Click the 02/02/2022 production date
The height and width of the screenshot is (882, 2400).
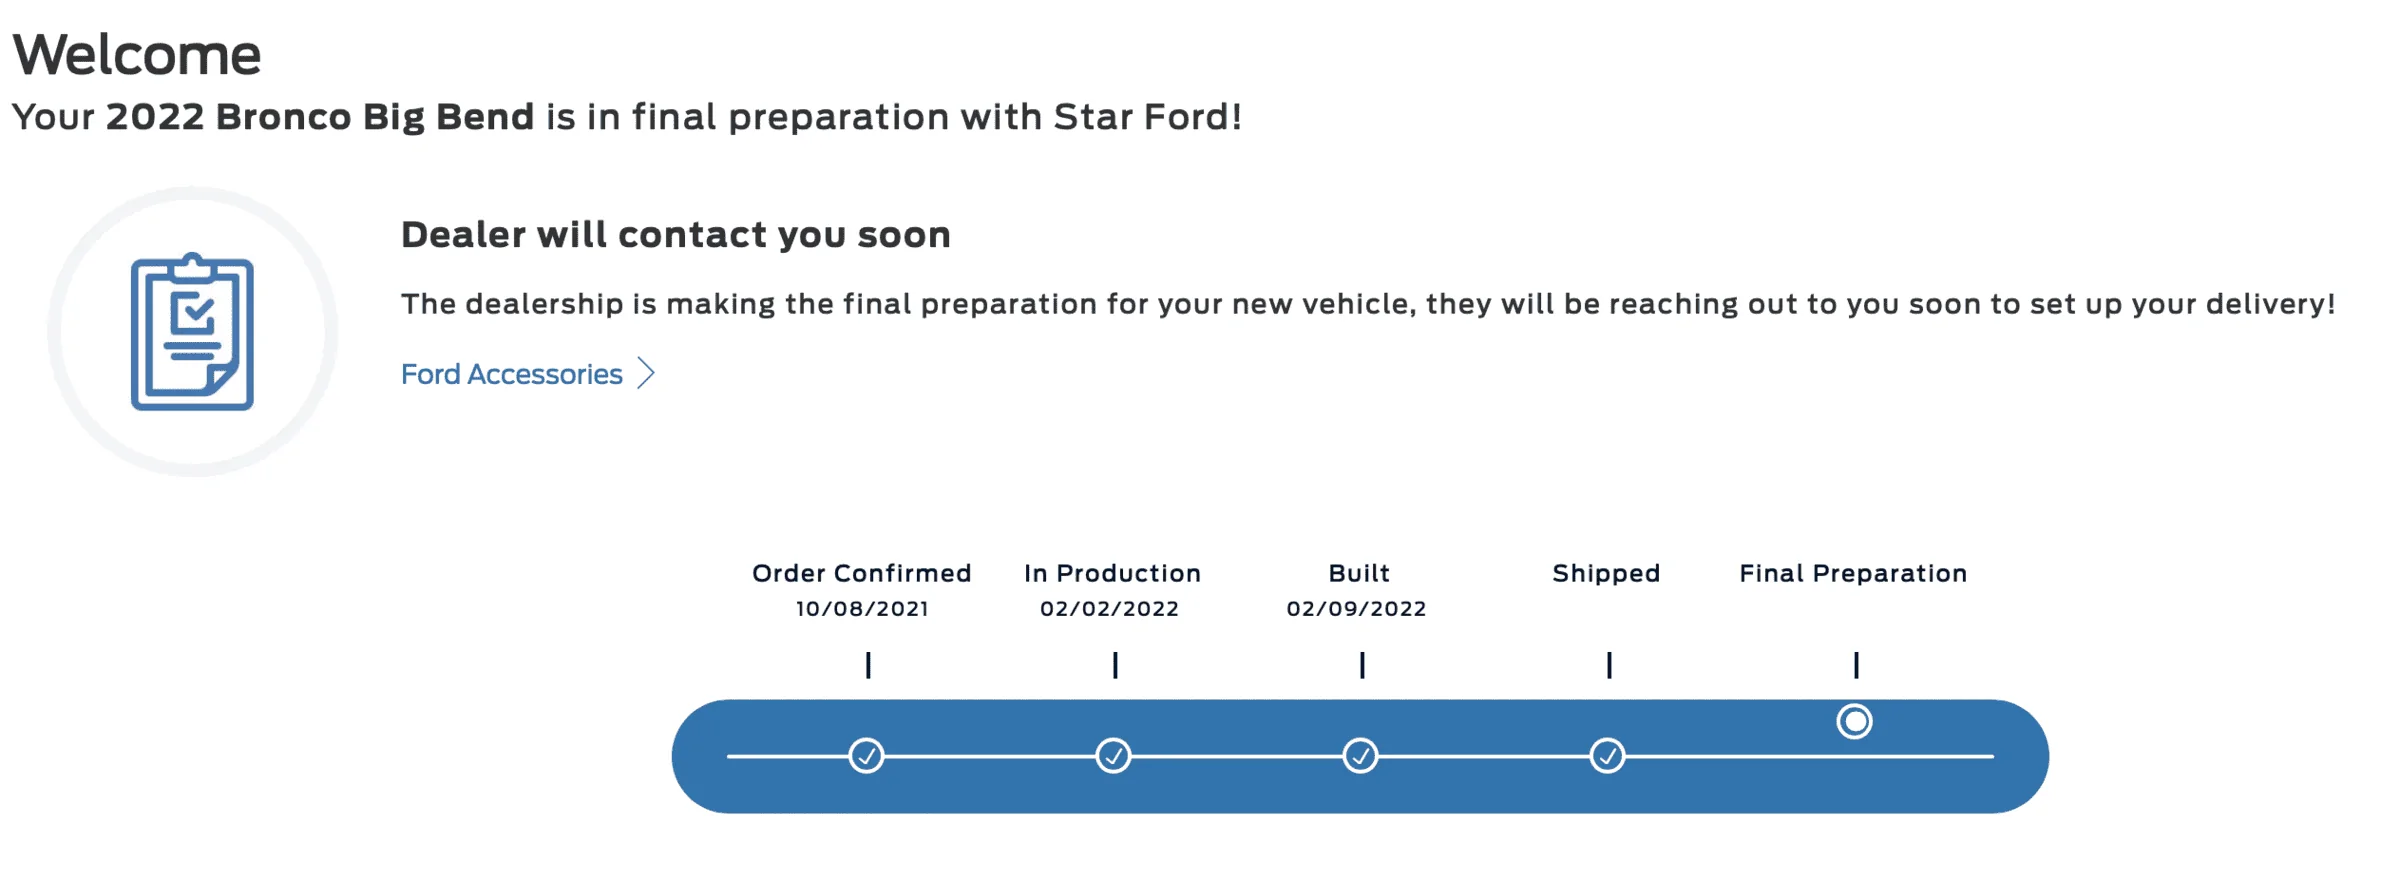1109,609
